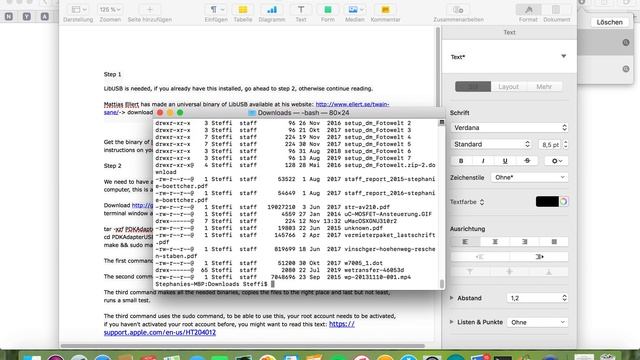Open the Standard font style dropdown

point(492,144)
